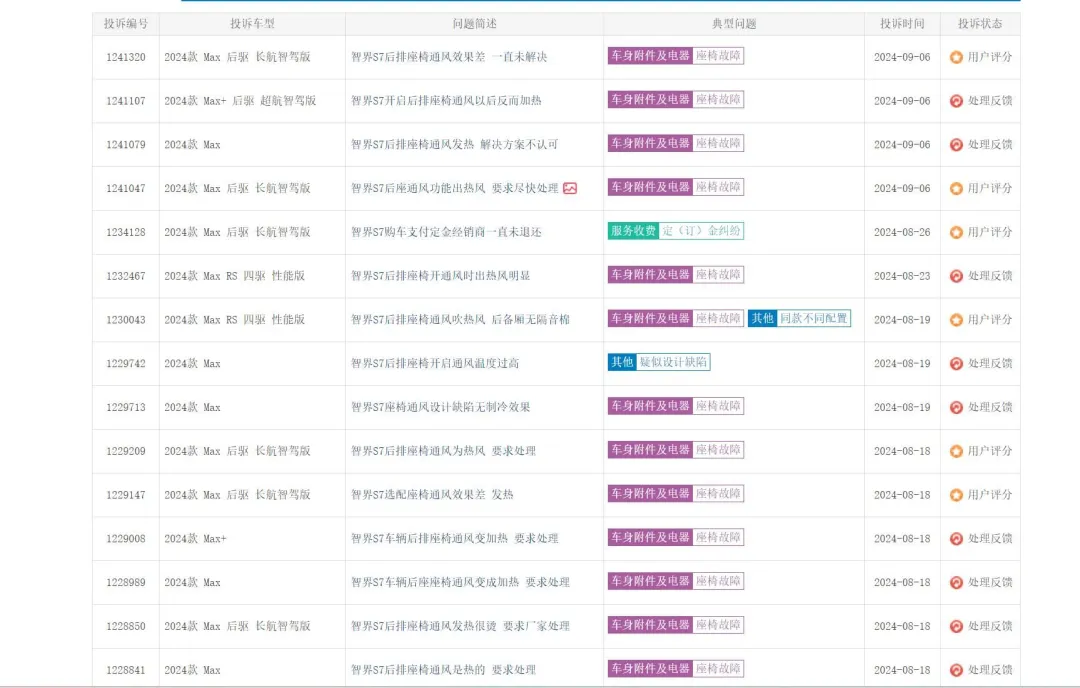This screenshot has width=1080, height=688.
Task: Open complaint 智界S7后排座椅开通风时出热风明显
Action: click(x=440, y=276)
